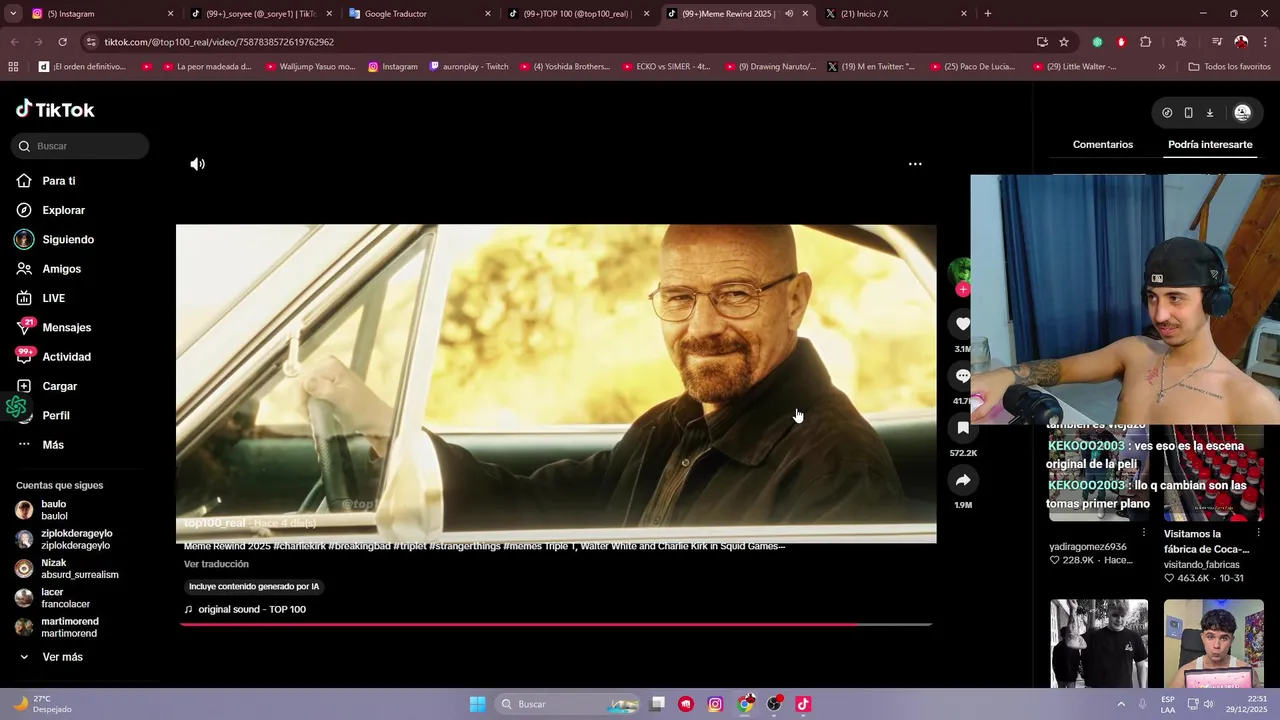Screen dimensions: 1280x720
Task: Follow creator with the red plus badge
Action: [962, 290]
